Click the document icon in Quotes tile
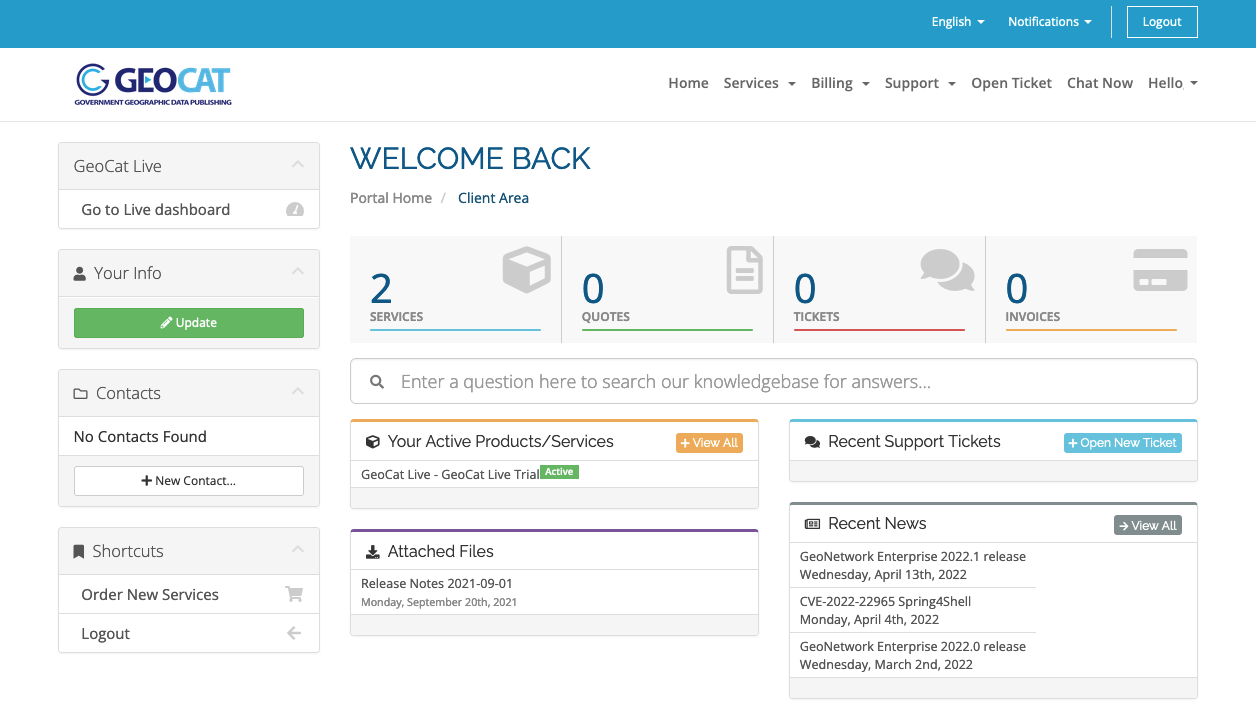The width and height of the screenshot is (1256, 720). [744, 270]
